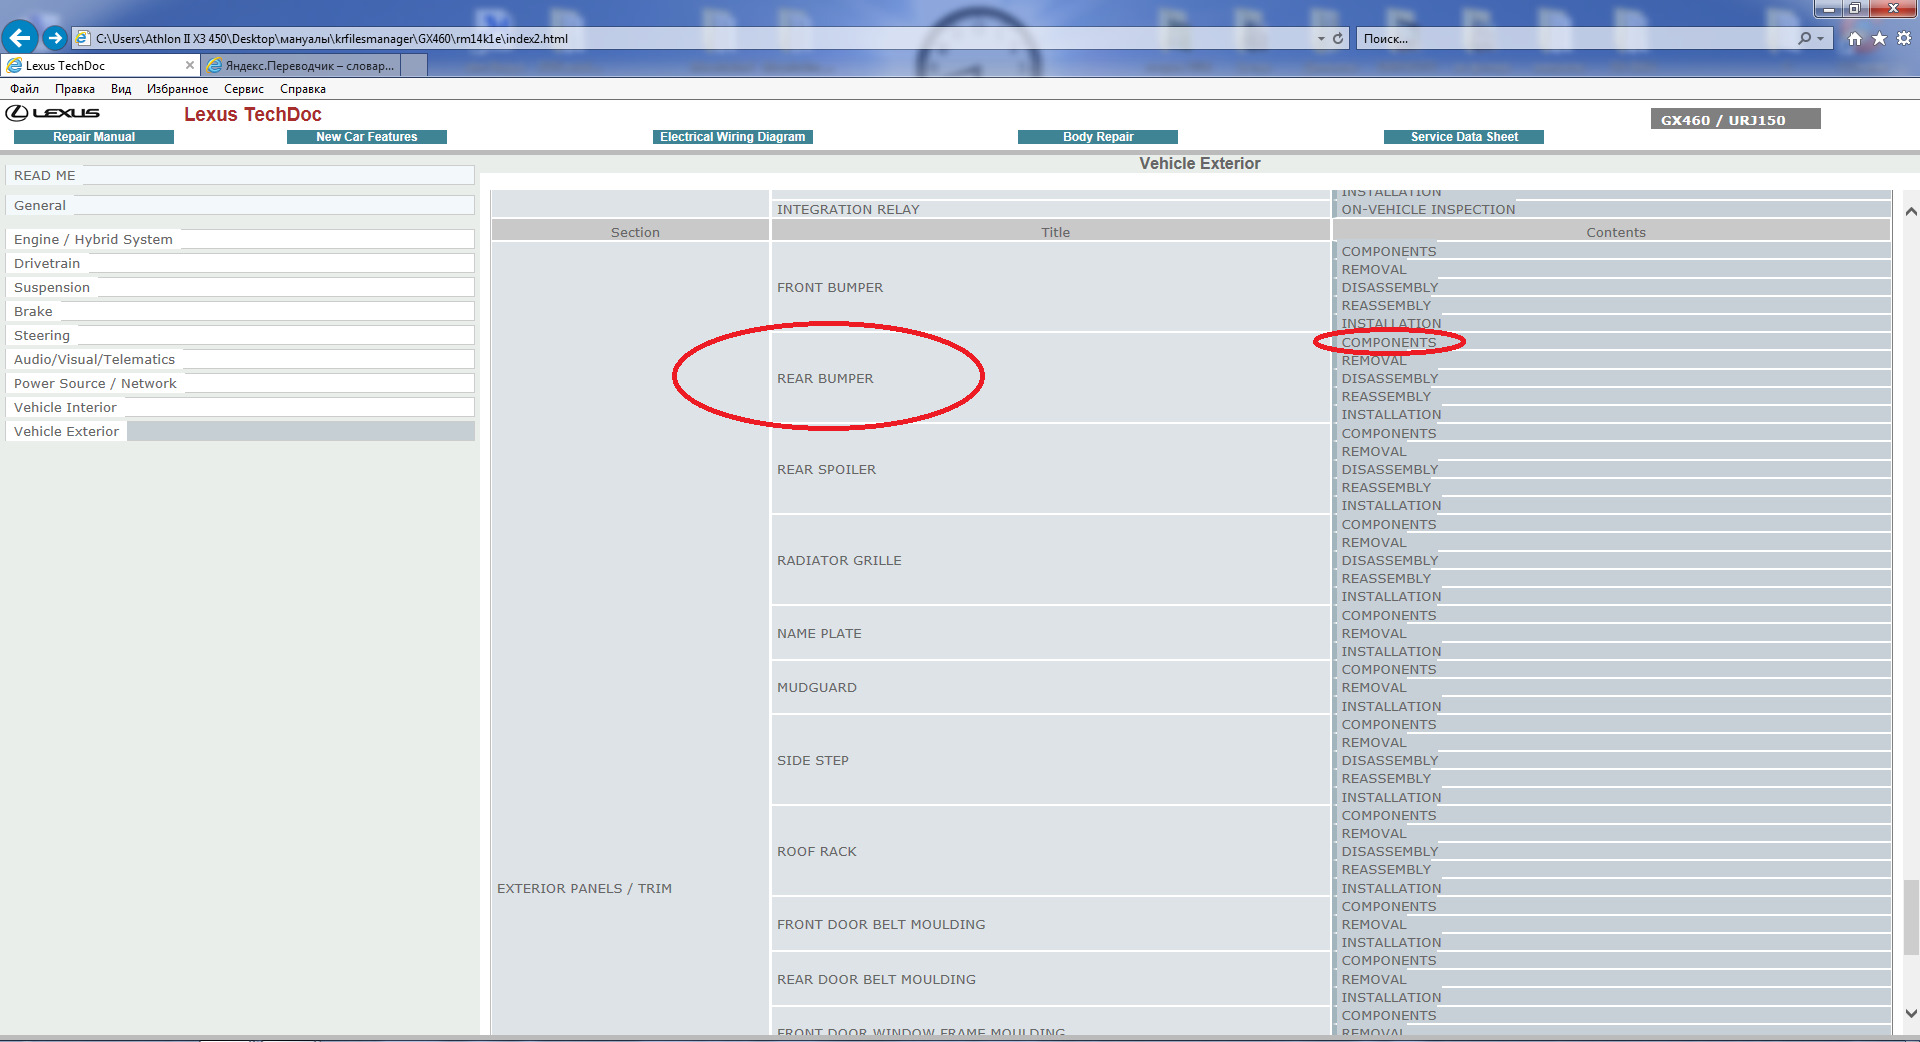Open INSTALLATION for Radiator Grille
This screenshot has height=1042, width=1920.
(1392, 597)
